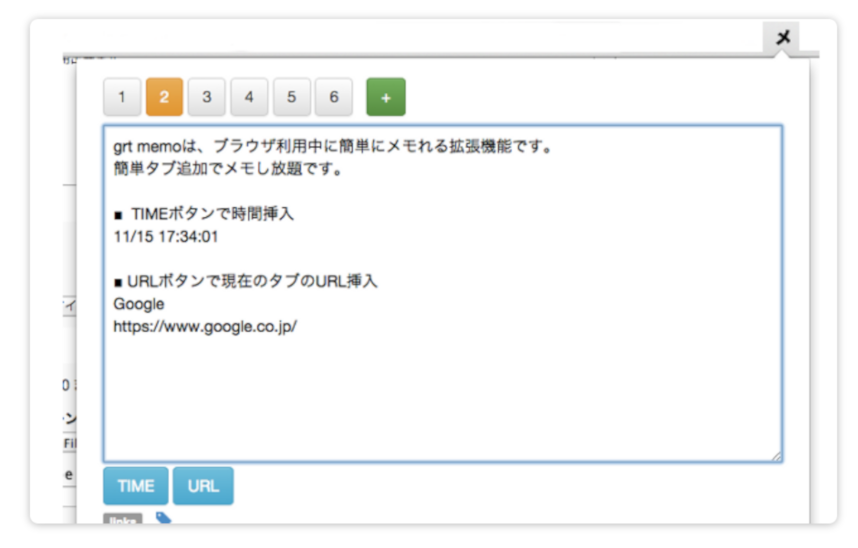This screenshot has width=858, height=548.
Task: Switch to memo tab 4
Action: [249, 97]
